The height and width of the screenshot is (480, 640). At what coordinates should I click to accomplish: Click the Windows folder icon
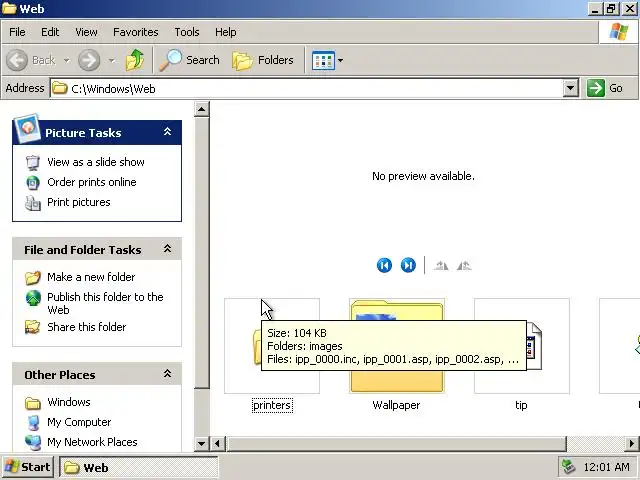[x=33, y=403]
